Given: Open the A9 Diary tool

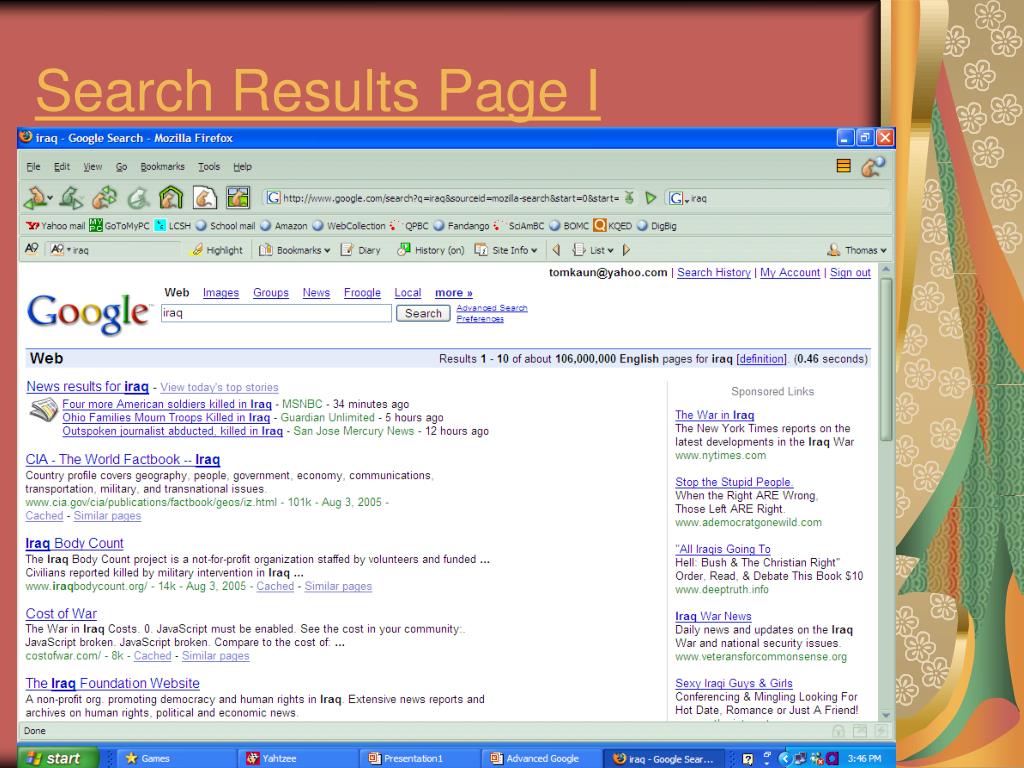Looking at the screenshot, I should 360,250.
